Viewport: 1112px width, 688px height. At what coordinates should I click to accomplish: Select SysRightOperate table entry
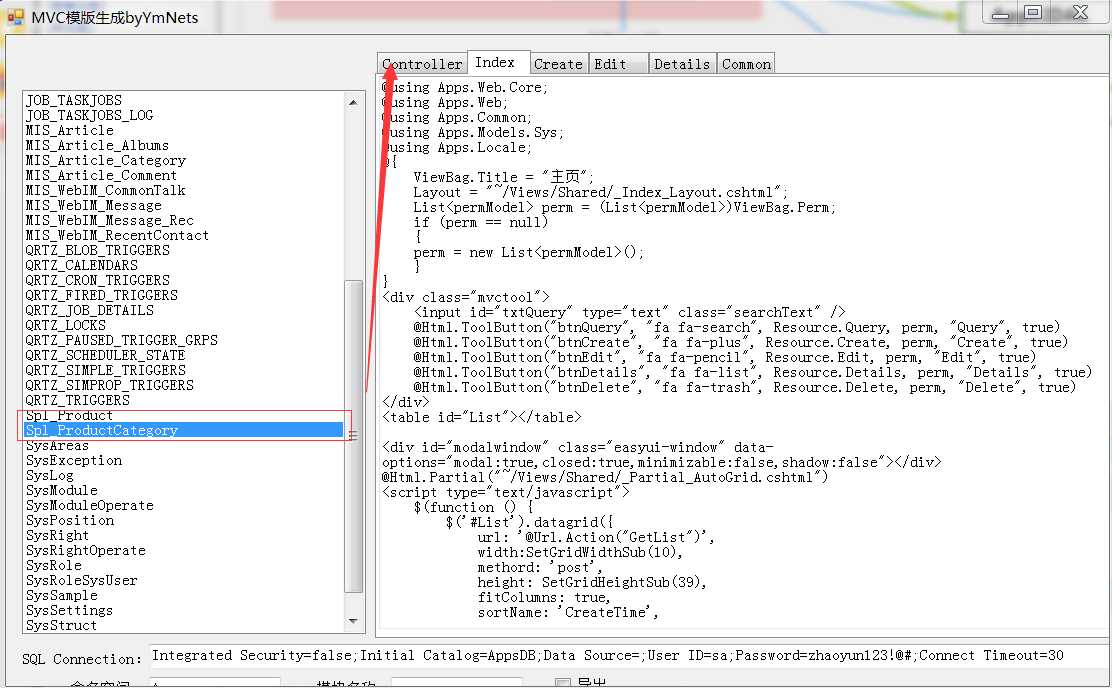tap(86, 550)
